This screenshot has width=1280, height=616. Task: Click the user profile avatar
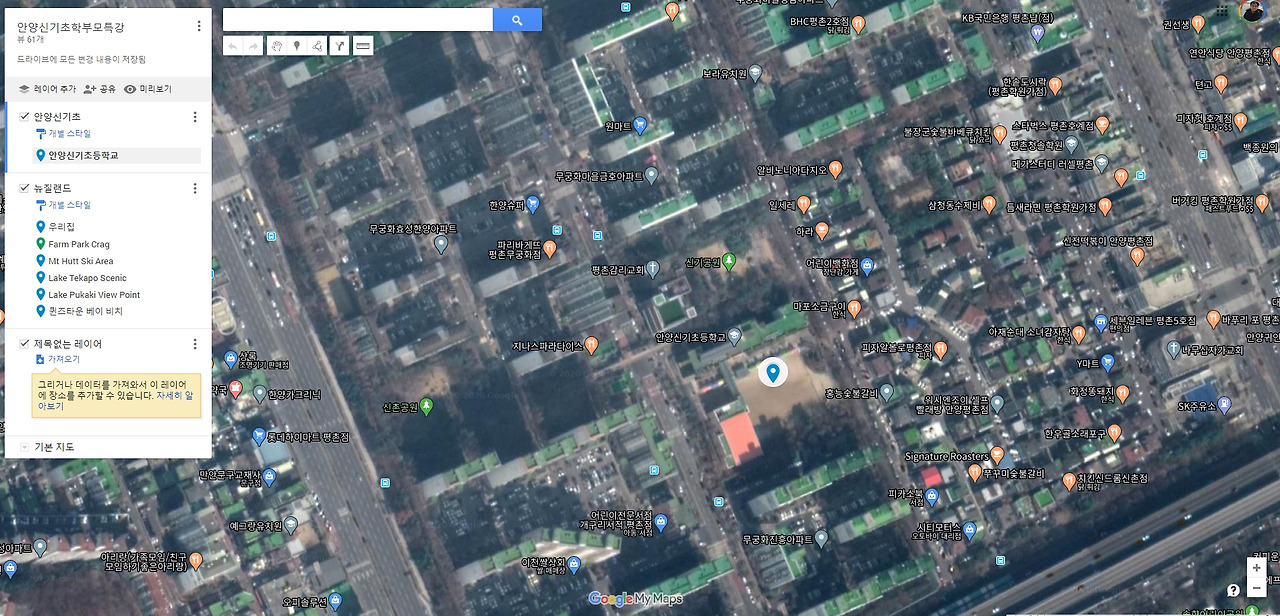click(1252, 11)
